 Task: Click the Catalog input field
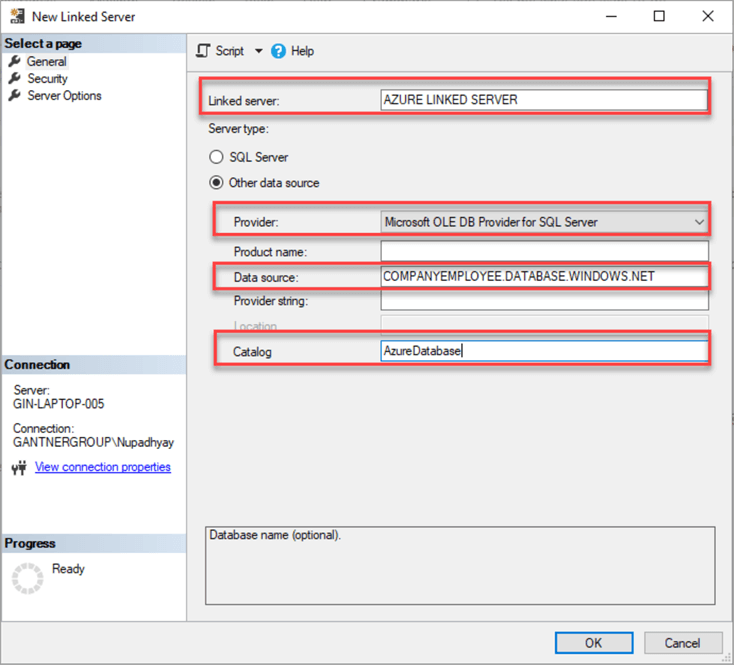[544, 351]
